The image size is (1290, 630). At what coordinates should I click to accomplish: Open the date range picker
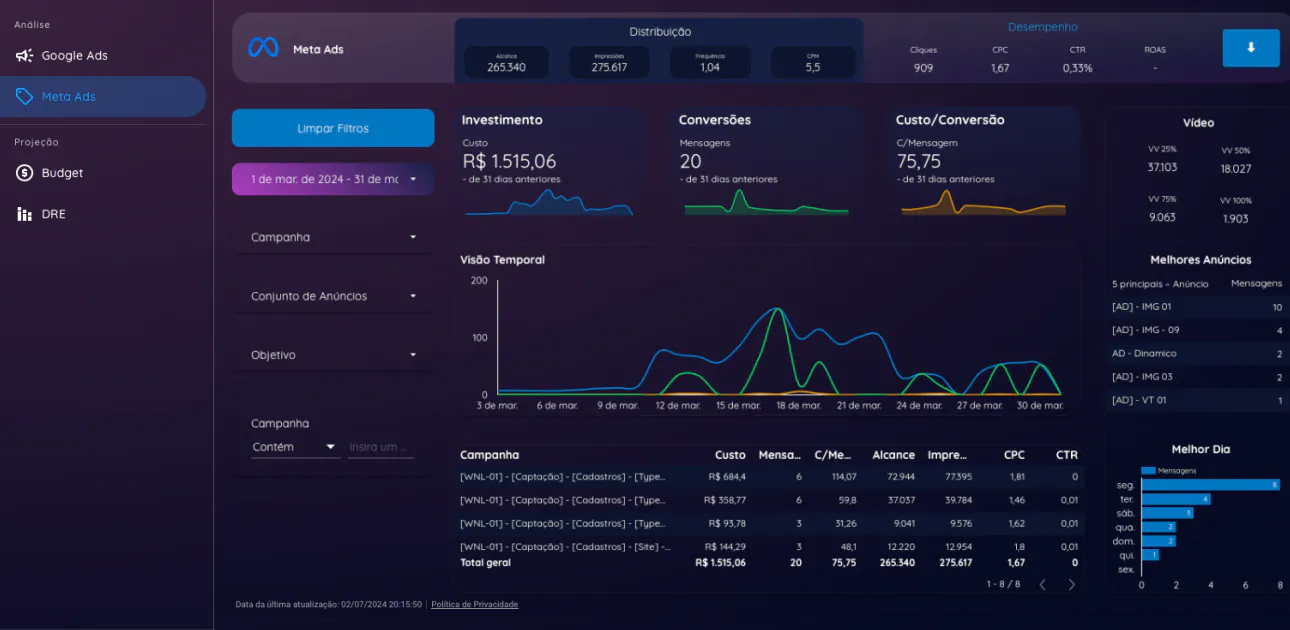pyautogui.click(x=333, y=179)
